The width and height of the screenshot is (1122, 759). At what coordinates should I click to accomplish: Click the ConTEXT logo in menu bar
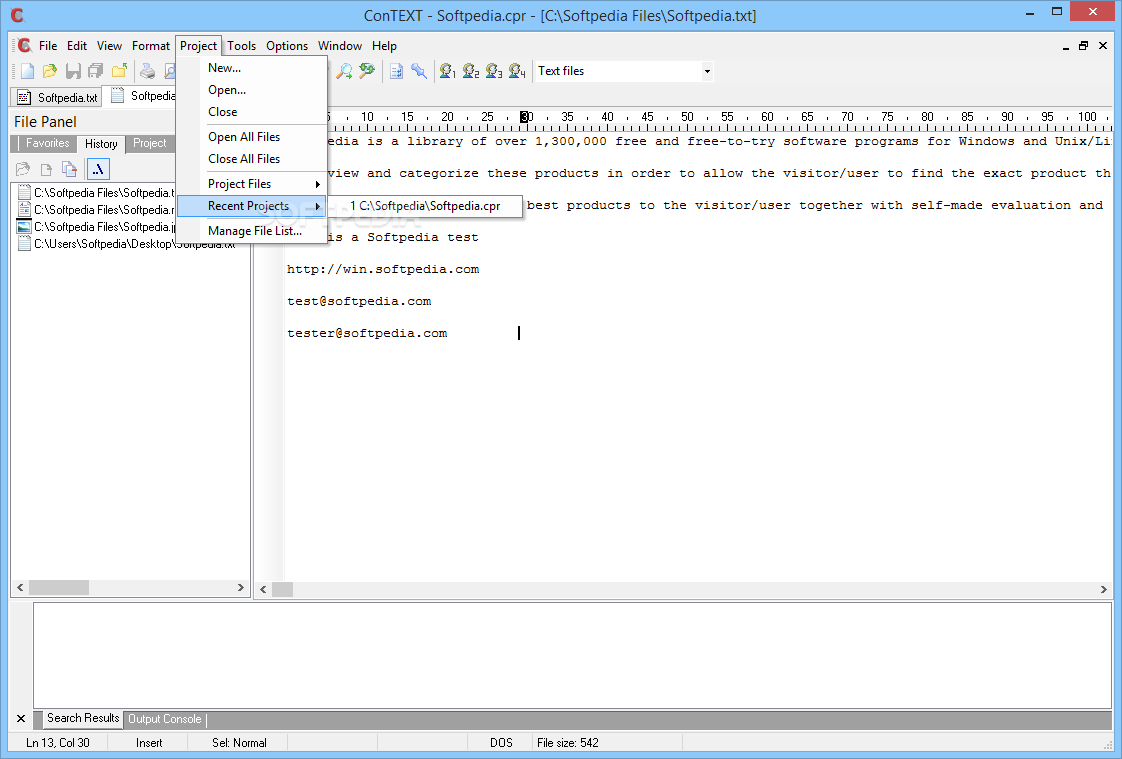click(25, 46)
